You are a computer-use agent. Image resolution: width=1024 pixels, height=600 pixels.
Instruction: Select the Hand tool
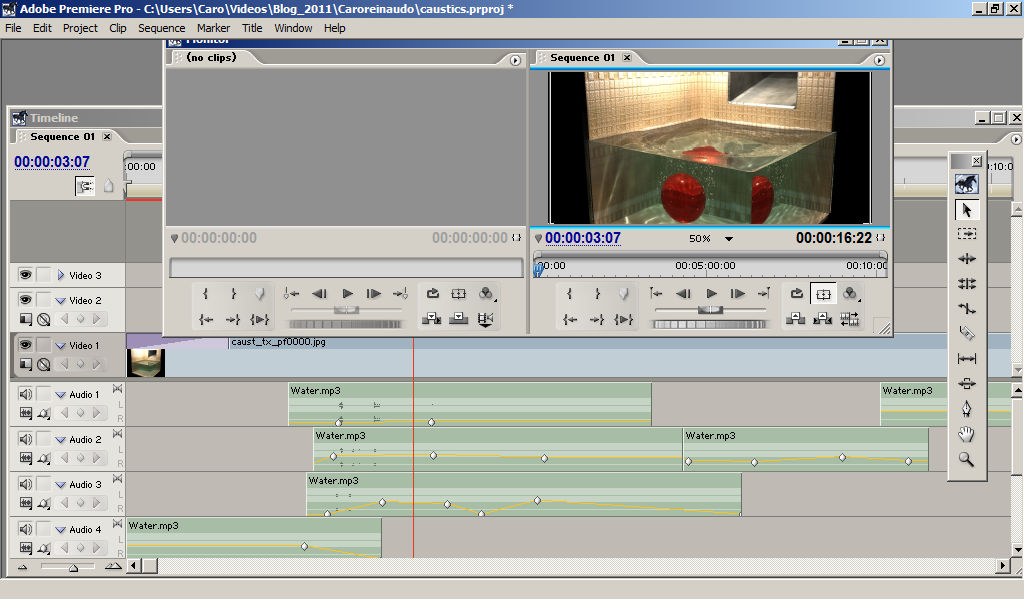pyautogui.click(x=967, y=434)
